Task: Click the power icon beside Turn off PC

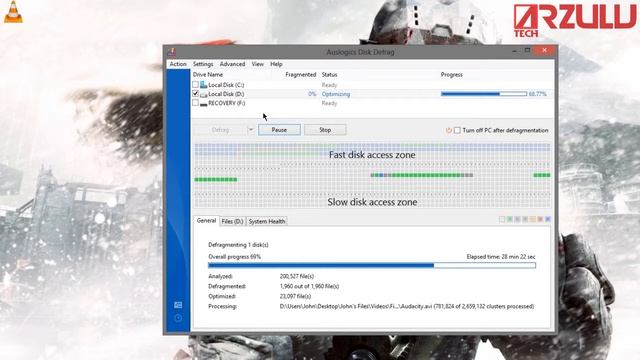Action: pos(449,130)
